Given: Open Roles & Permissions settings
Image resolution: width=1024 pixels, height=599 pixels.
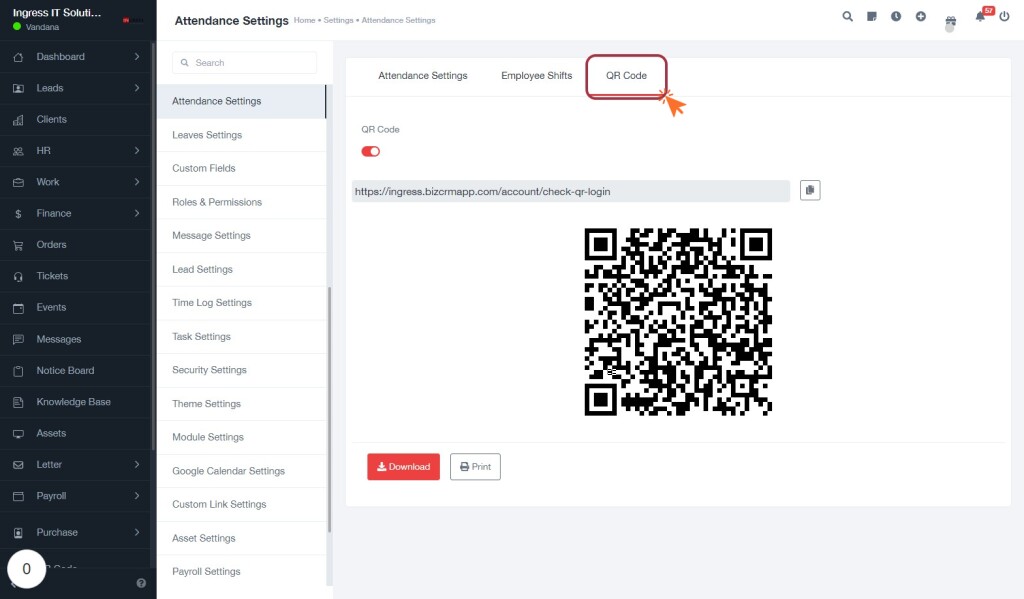Looking at the screenshot, I should 242,202.
